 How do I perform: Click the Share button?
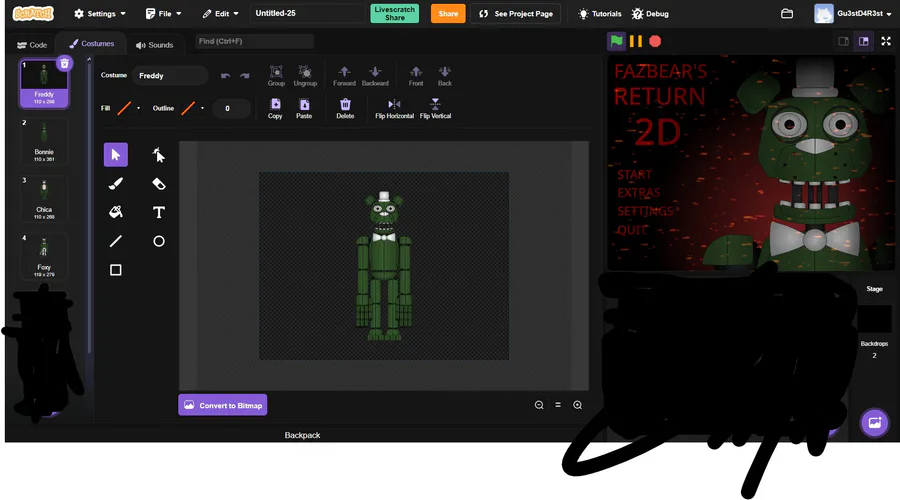[x=448, y=13]
